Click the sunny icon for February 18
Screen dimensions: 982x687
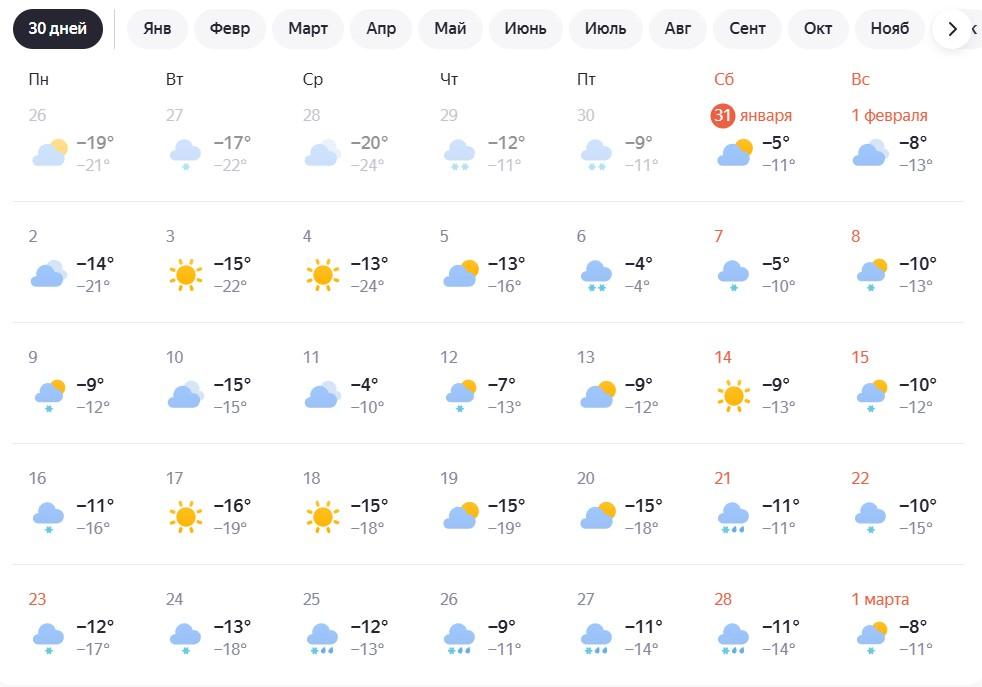322,516
